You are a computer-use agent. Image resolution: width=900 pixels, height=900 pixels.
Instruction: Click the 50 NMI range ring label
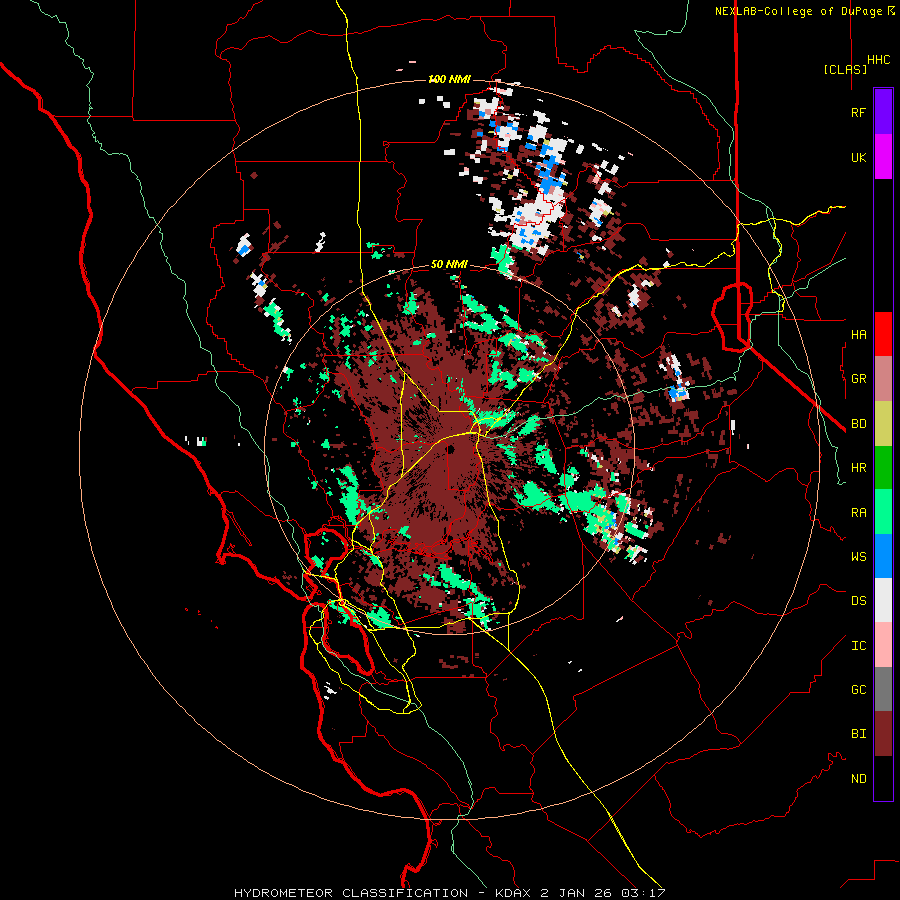pyautogui.click(x=449, y=265)
